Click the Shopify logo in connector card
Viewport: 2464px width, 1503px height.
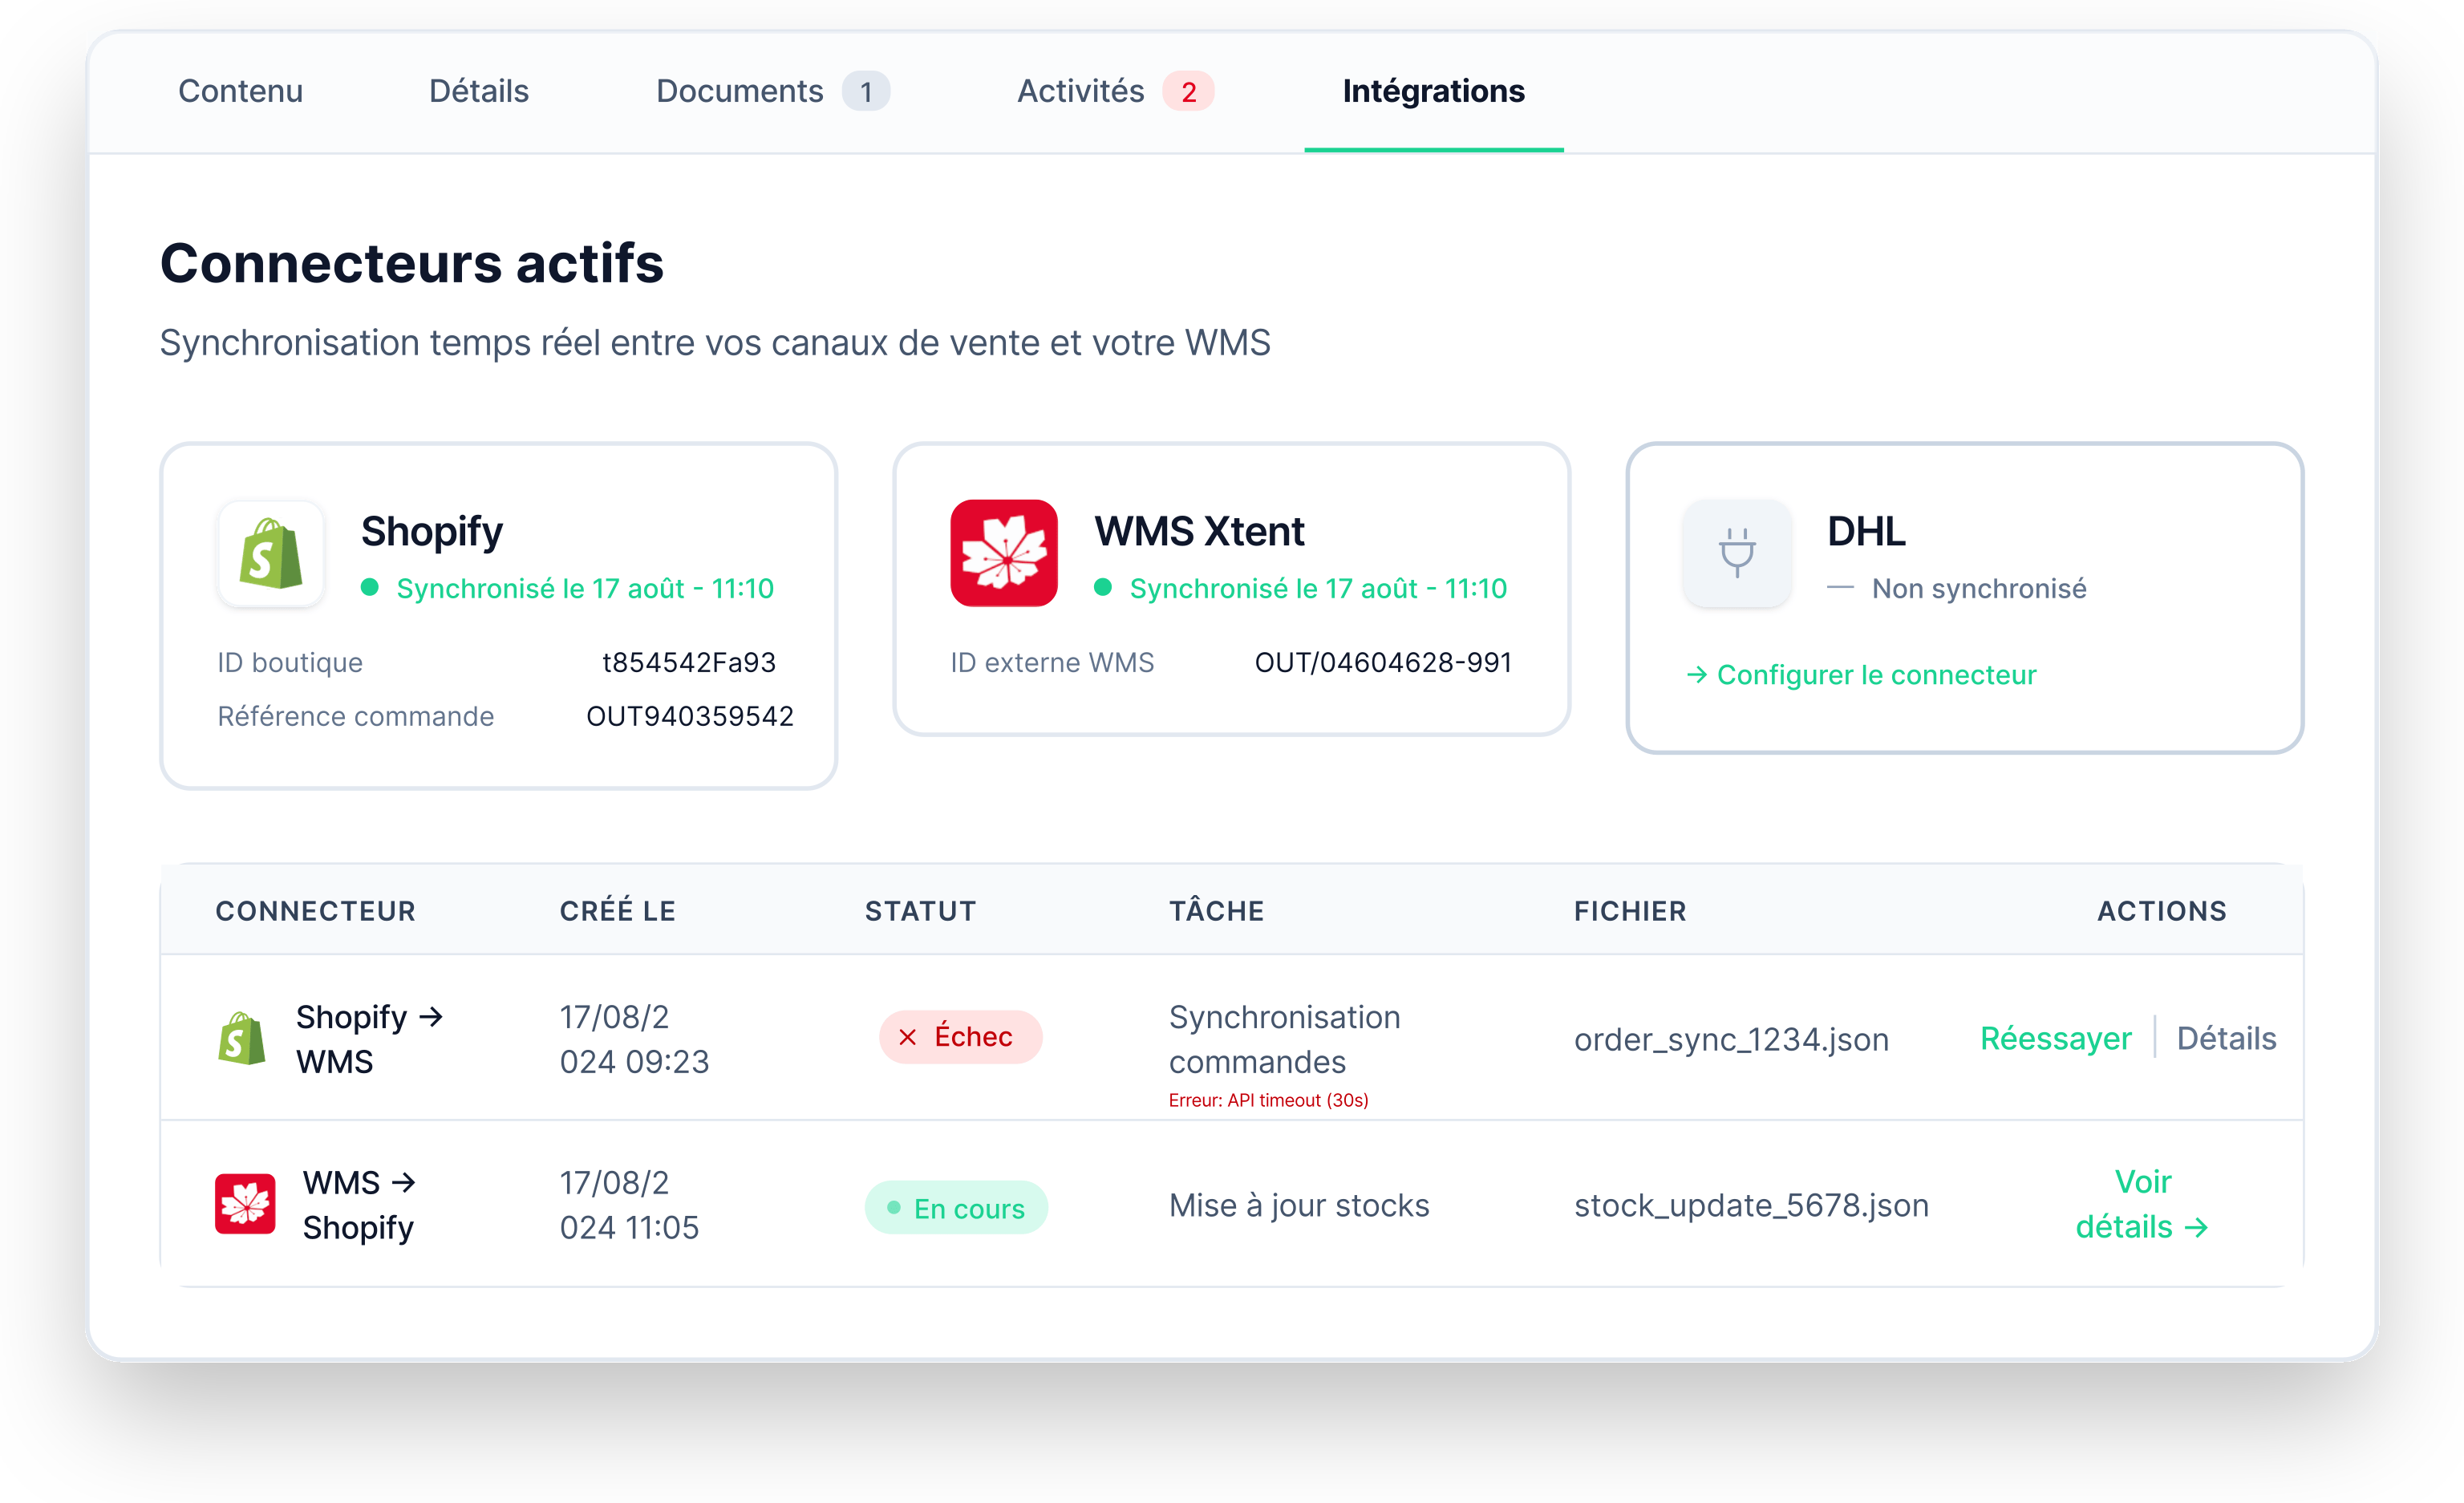[x=270, y=554]
